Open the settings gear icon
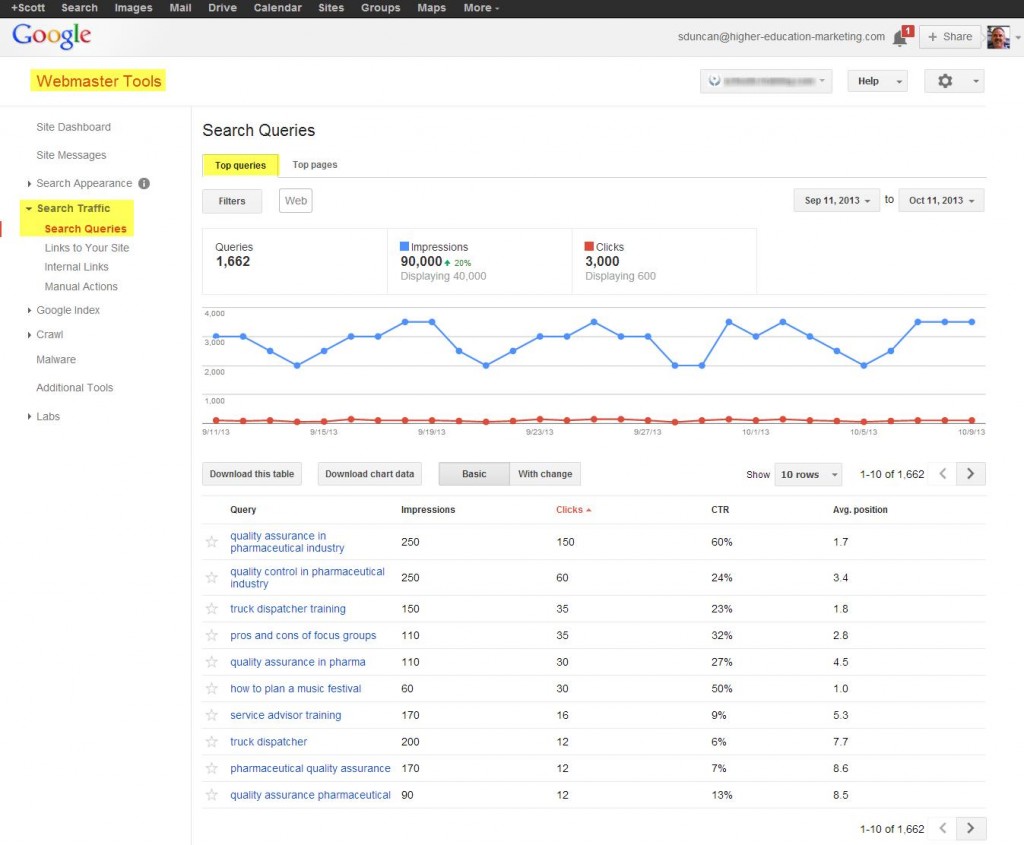Viewport: 1024px width, 845px height. pyautogui.click(x=945, y=81)
